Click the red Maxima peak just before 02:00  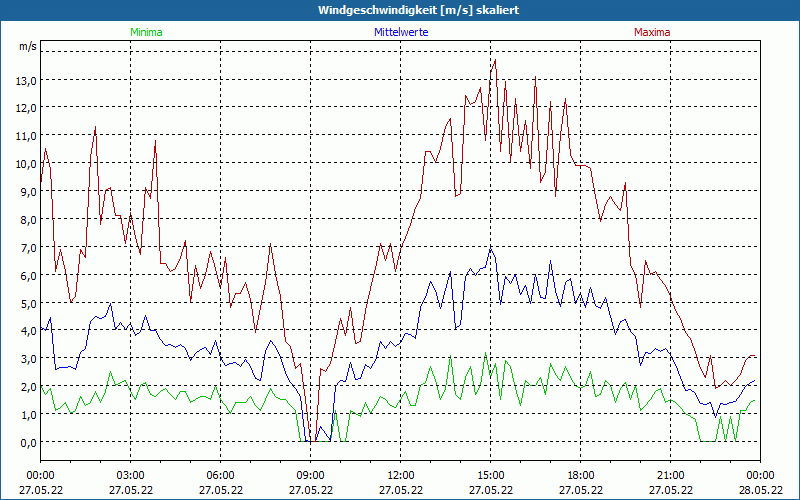(95, 127)
